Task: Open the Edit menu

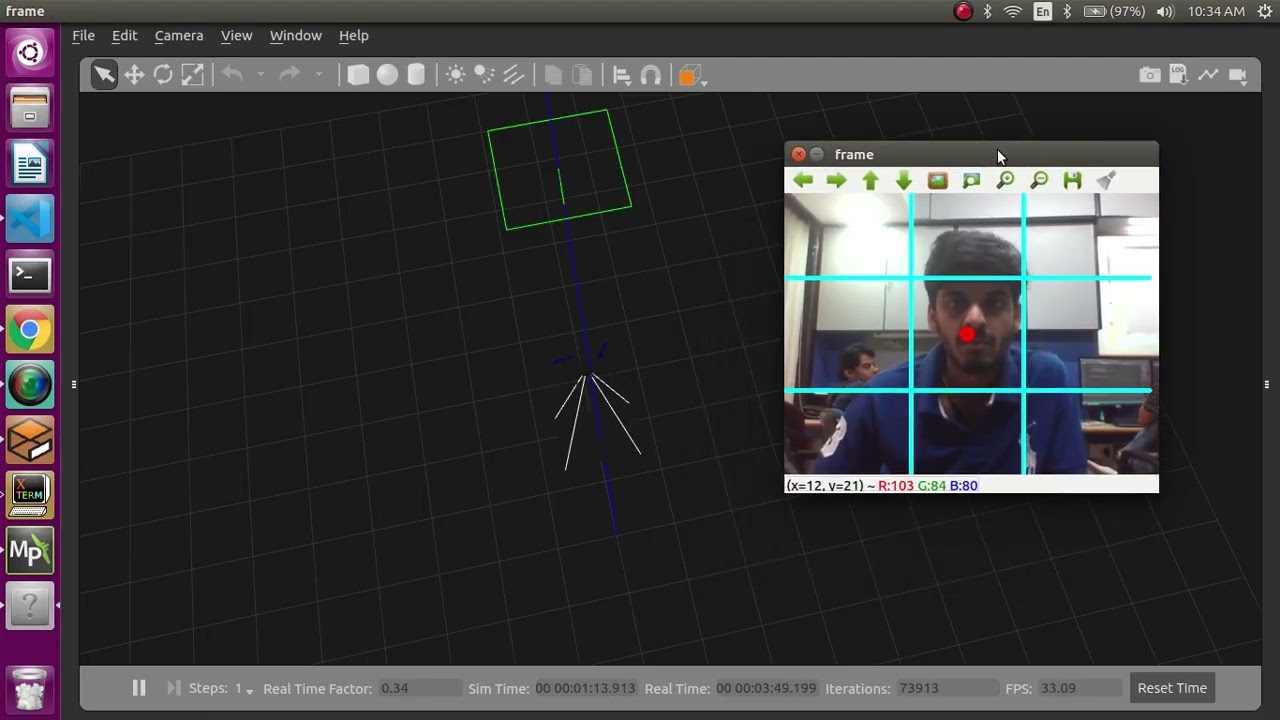Action: 124,35
